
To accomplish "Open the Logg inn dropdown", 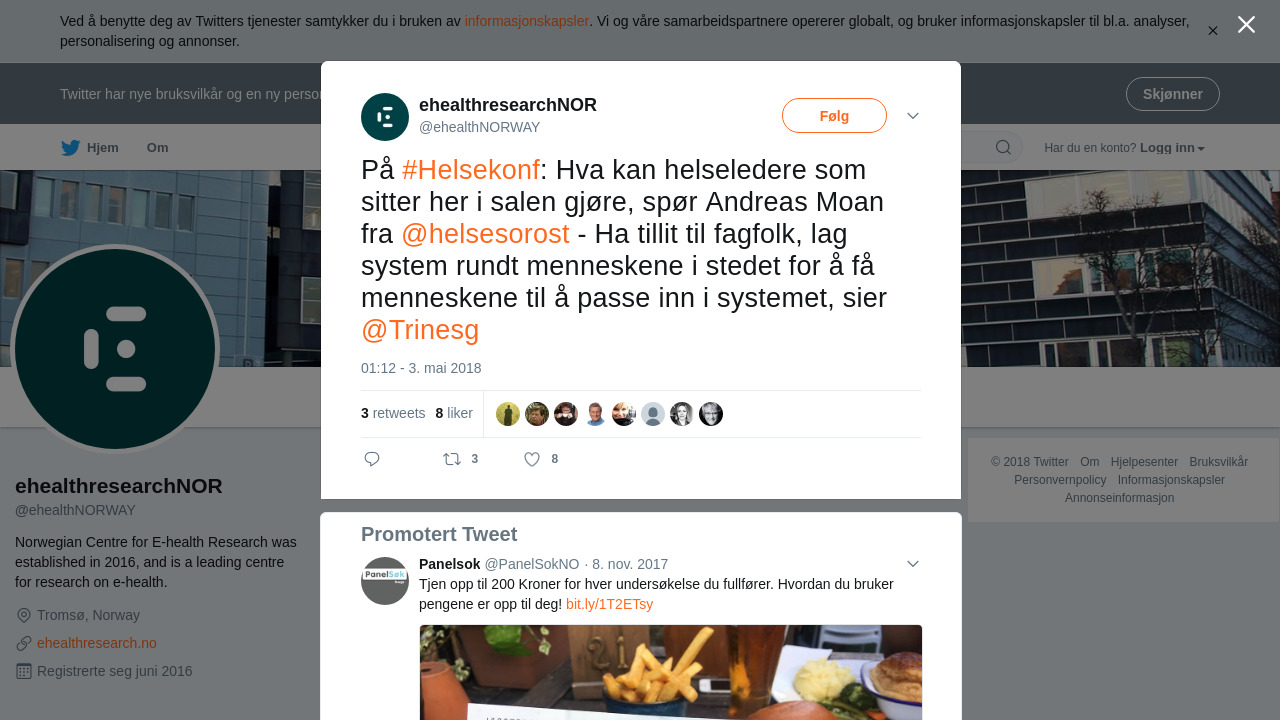I will pos(1172,148).
